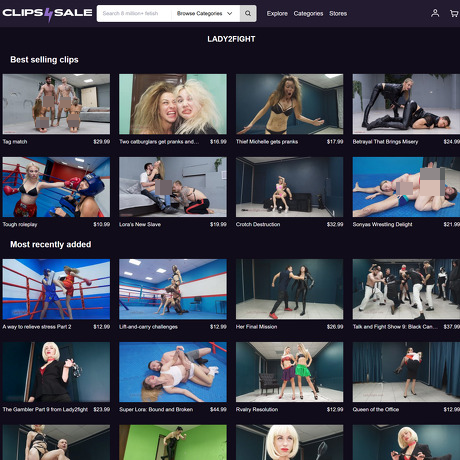Open Two catburglars get pranks clip title
The height and width of the screenshot is (460, 460).
click(x=159, y=142)
